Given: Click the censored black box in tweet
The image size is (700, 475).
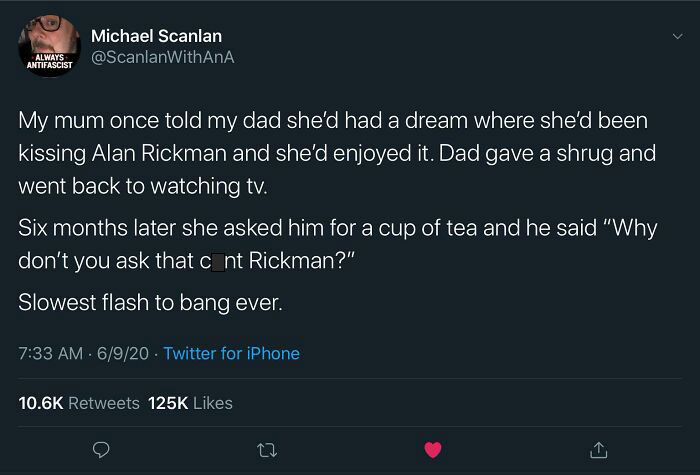Looking at the screenshot, I should point(217,263).
